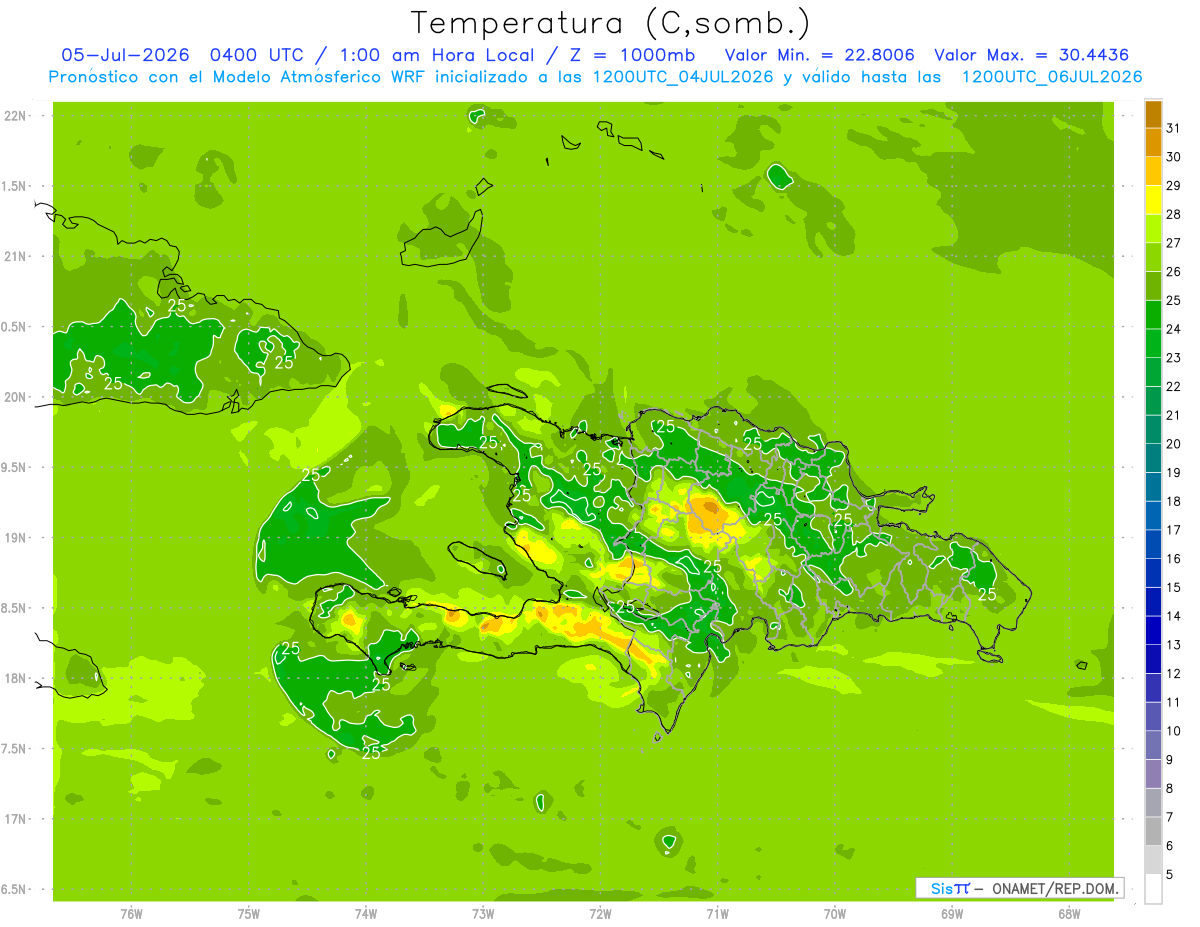Click the "74W" longitude axis label
1200x927 pixels.
[366, 913]
